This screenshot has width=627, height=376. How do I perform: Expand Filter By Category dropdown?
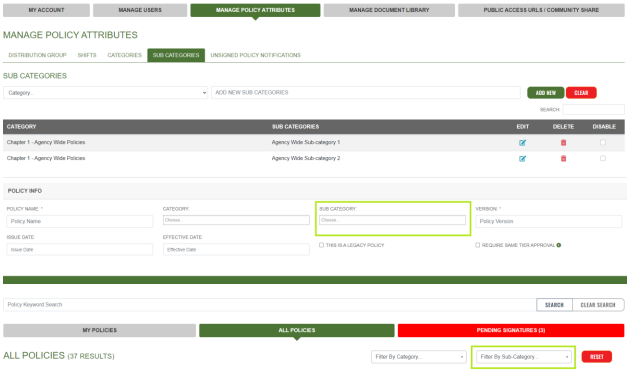point(419,357)
